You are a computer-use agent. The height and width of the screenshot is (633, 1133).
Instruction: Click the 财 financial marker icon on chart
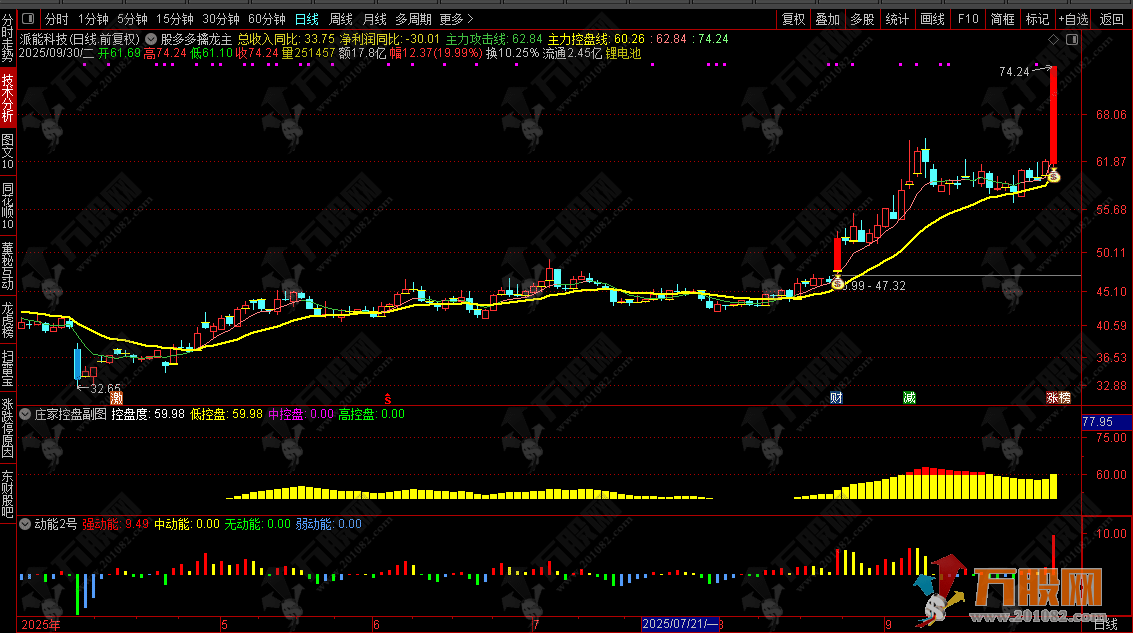(x=836, y=397)
